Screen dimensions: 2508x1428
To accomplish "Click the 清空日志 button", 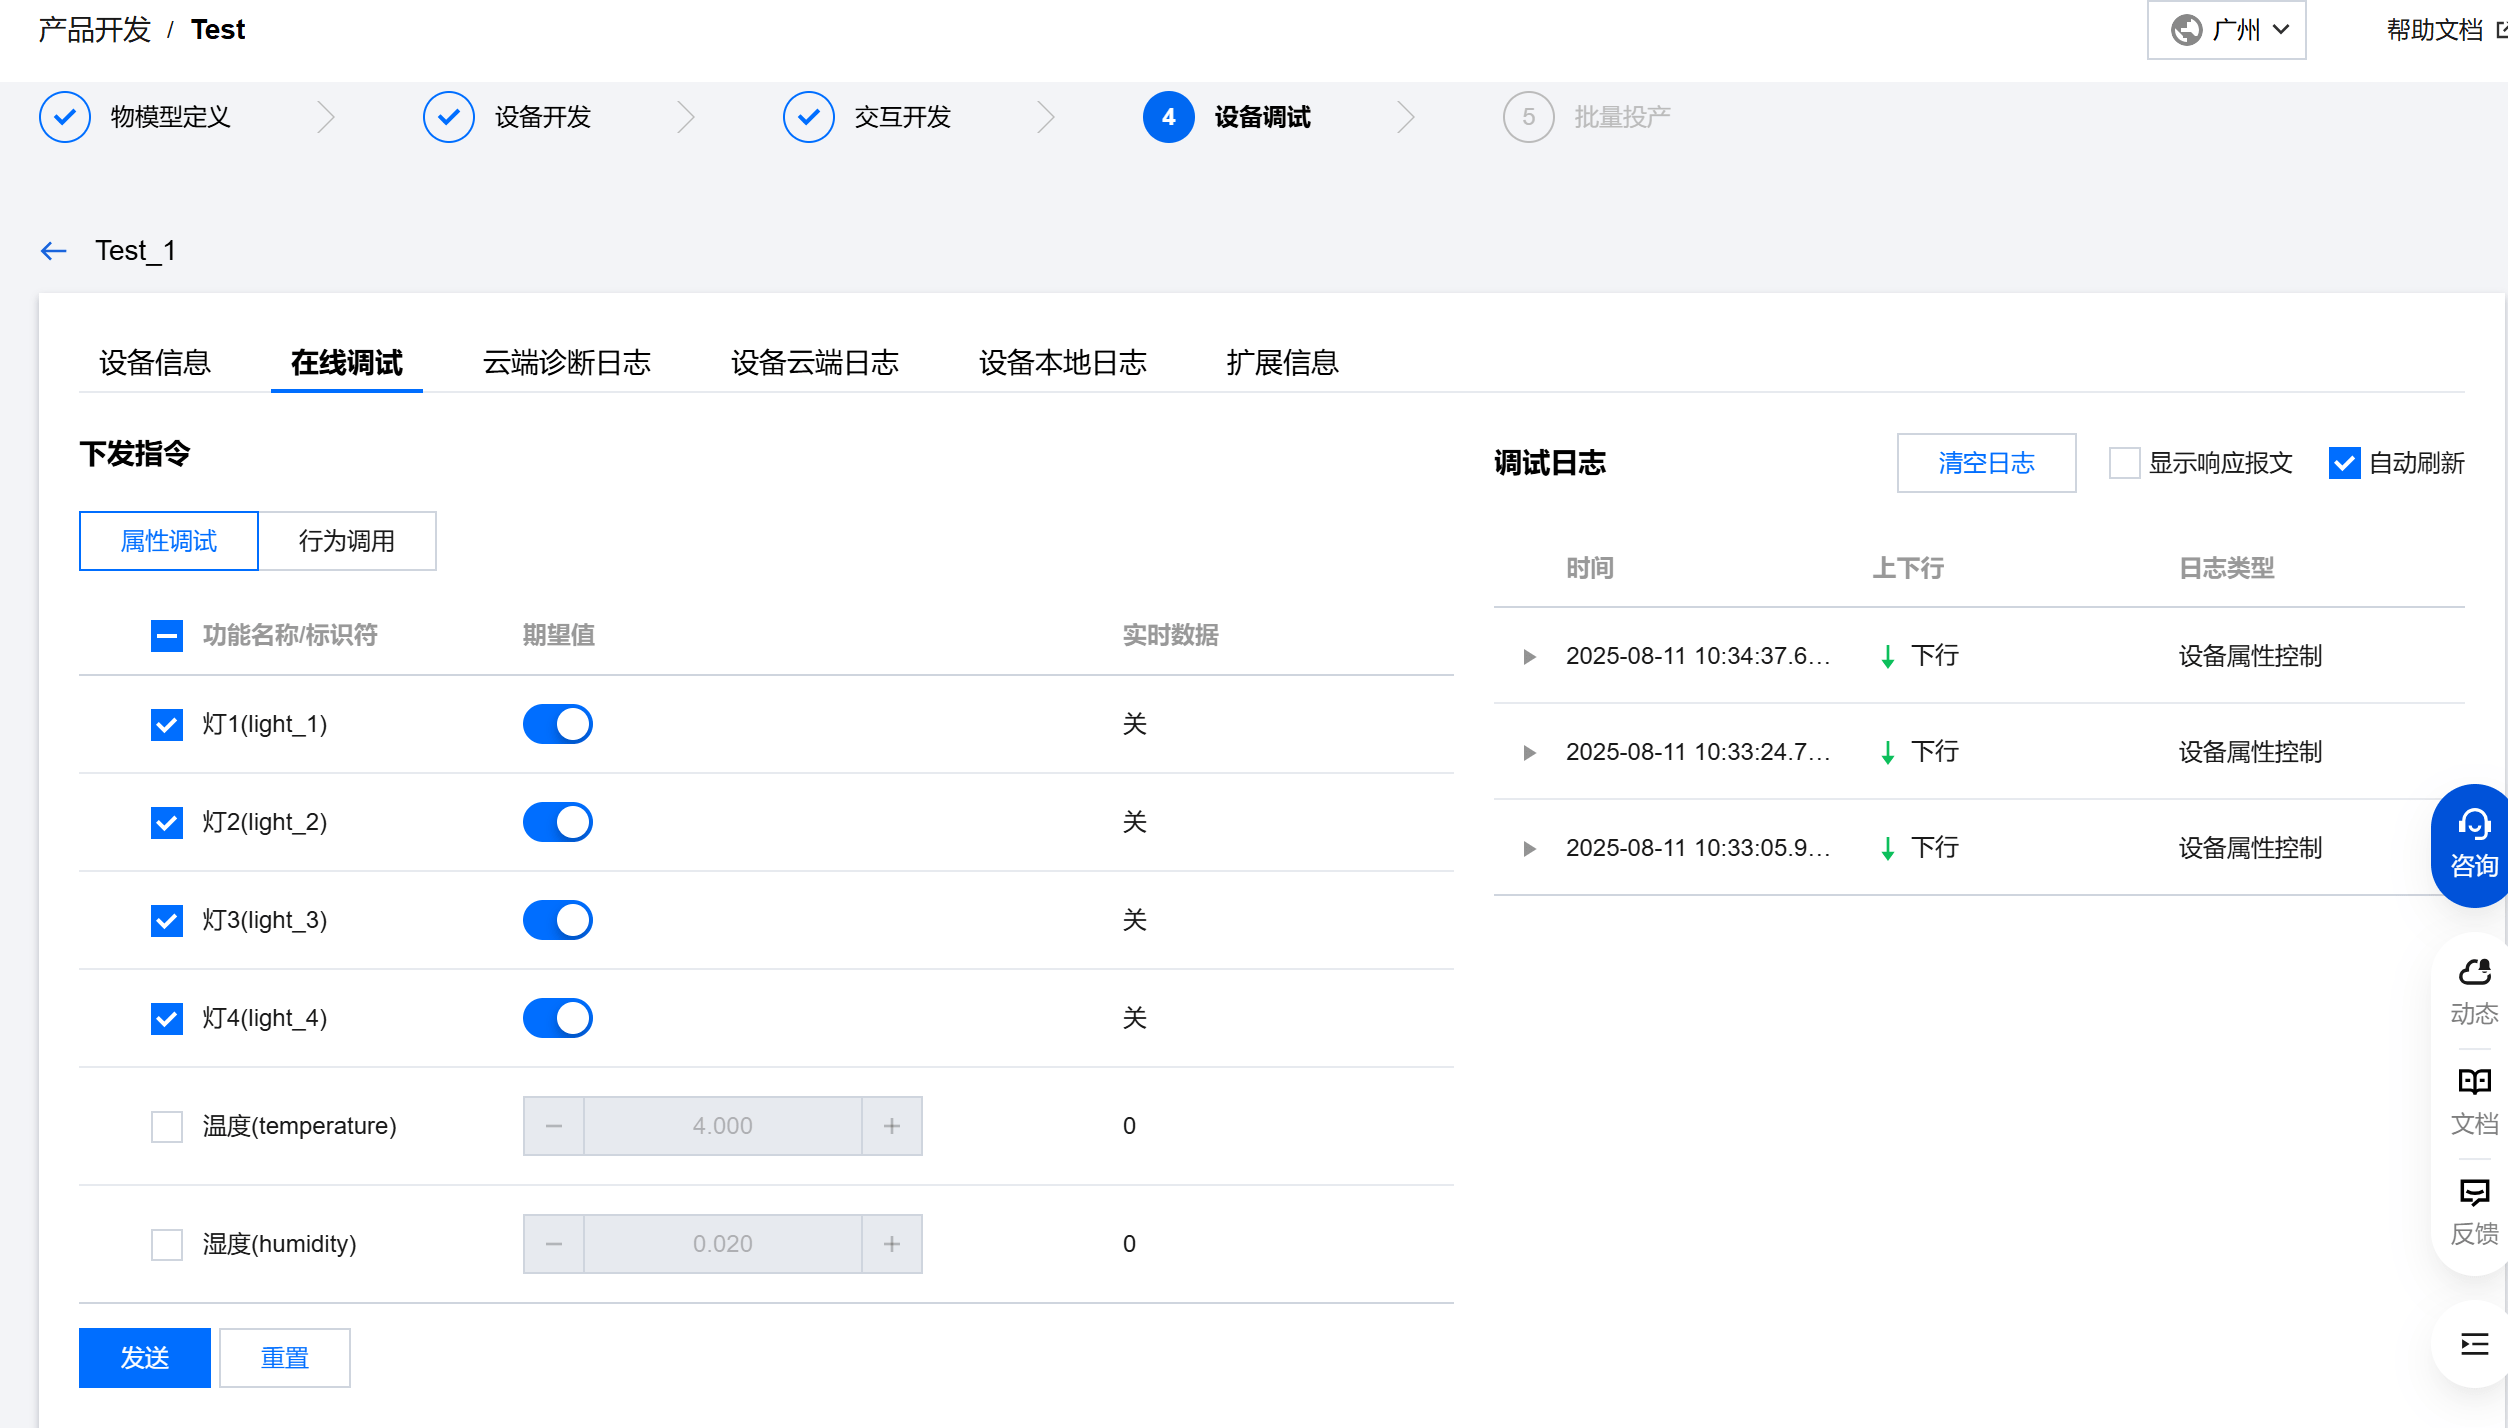I will coord(1986,463).
